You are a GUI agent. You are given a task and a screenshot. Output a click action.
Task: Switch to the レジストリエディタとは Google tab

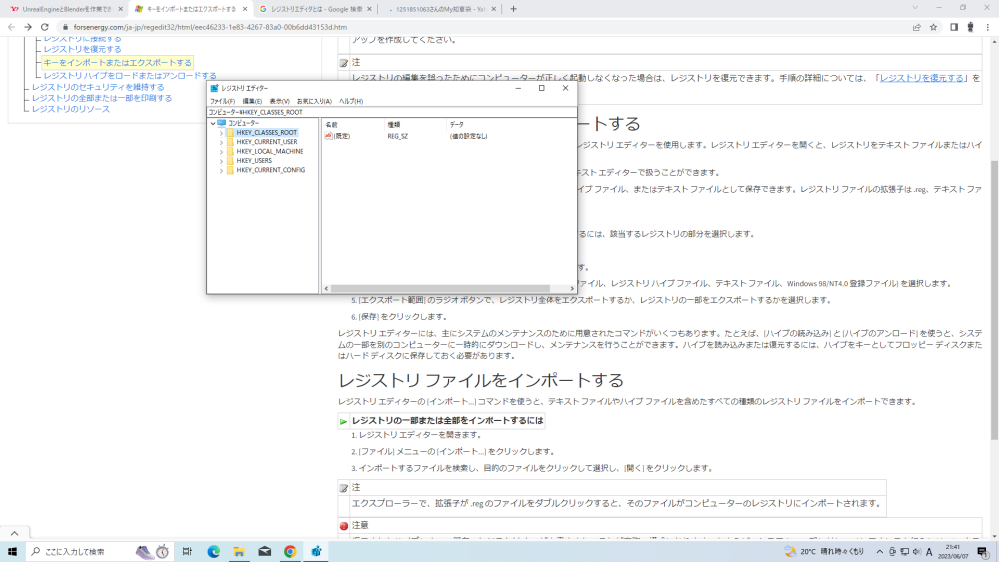point(316,9)
